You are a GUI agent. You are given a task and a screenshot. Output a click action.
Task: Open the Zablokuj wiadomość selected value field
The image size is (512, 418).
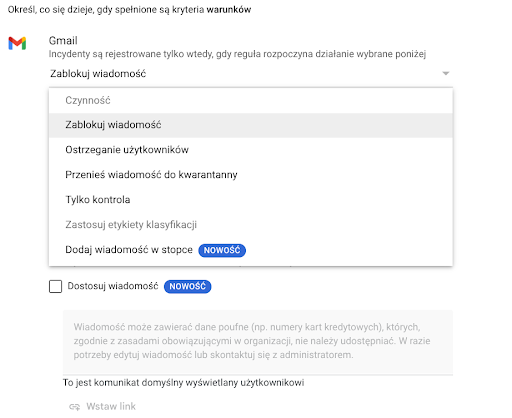[x=250, y=74]
